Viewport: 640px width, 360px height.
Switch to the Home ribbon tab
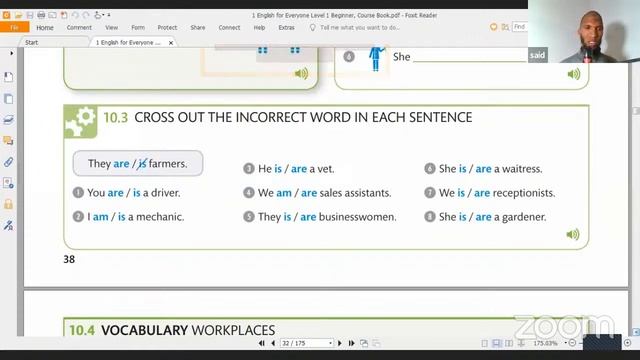(45, 28)
